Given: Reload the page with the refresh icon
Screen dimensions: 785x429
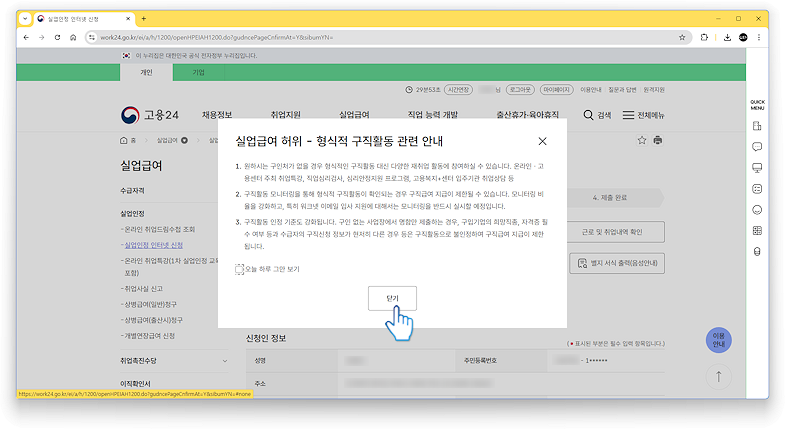Looking at the screenshot, I should click(x=57, y=37).
